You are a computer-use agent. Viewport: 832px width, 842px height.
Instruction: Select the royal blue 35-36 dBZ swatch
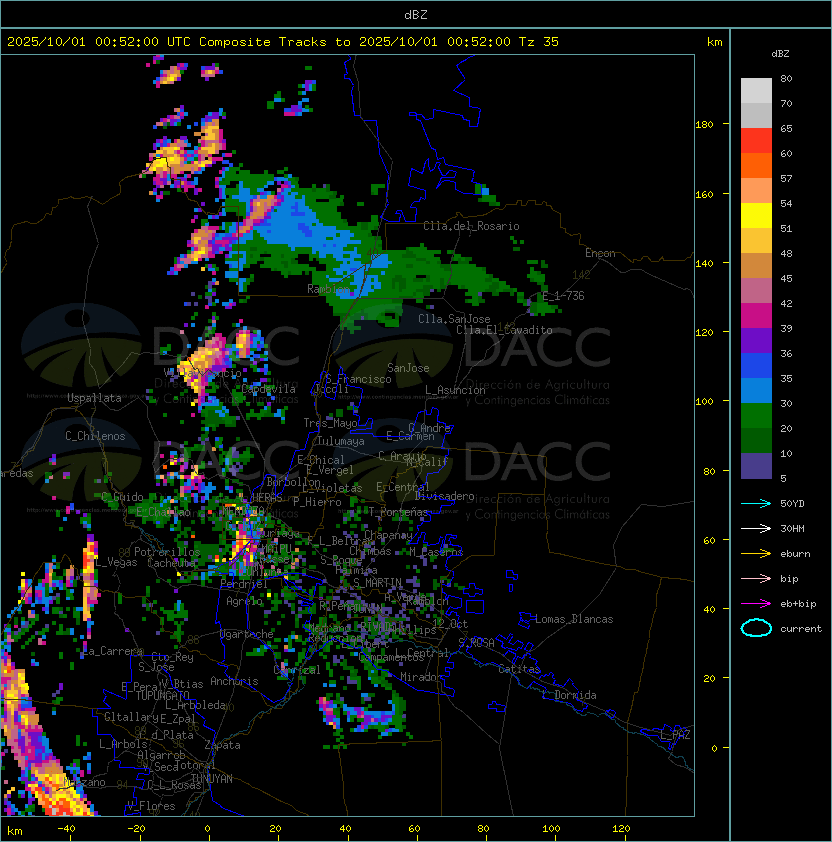(756, 365)
